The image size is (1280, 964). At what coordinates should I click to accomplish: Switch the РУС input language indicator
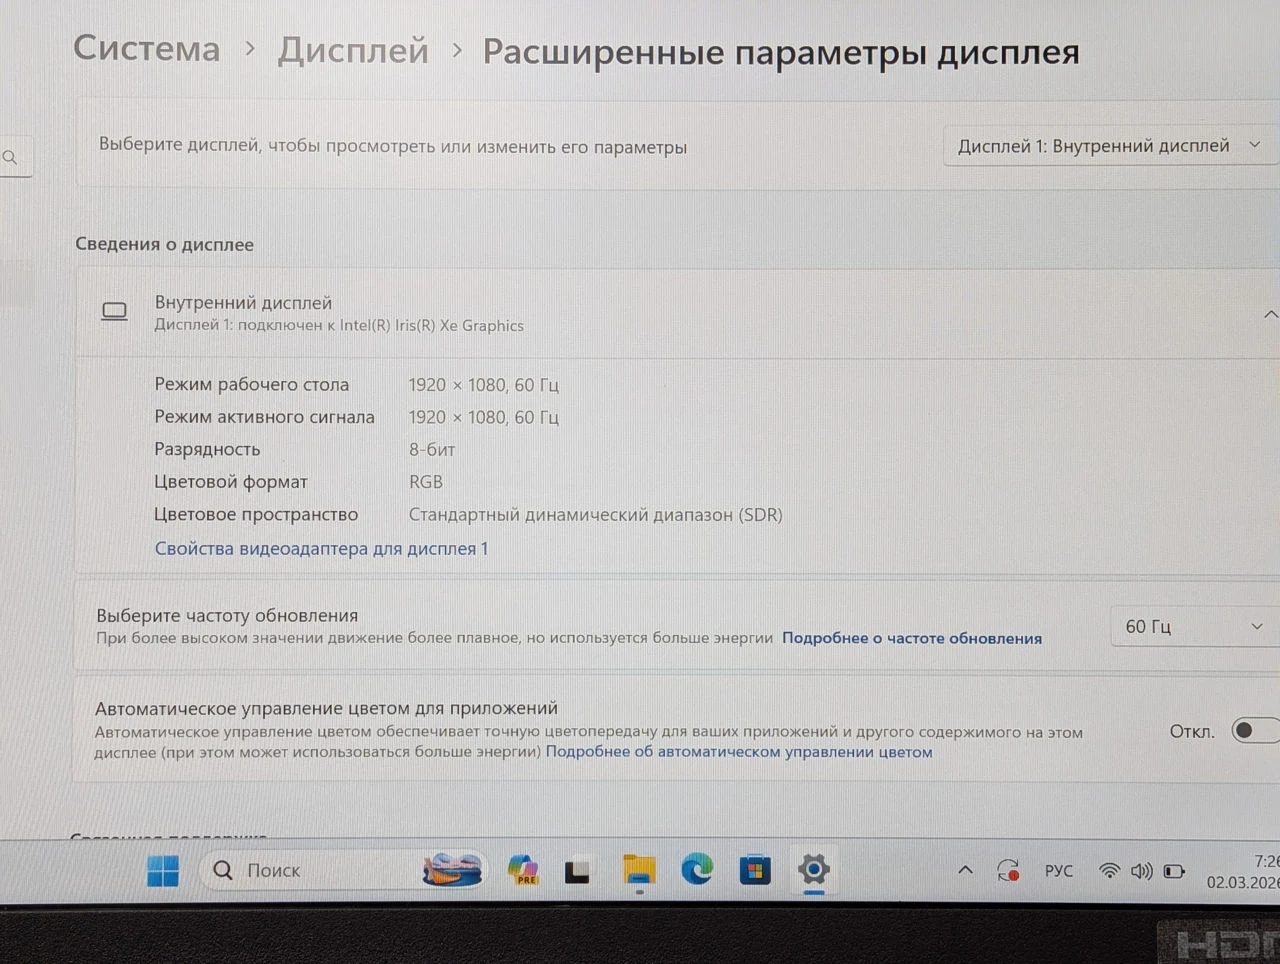pos(1058,871)
